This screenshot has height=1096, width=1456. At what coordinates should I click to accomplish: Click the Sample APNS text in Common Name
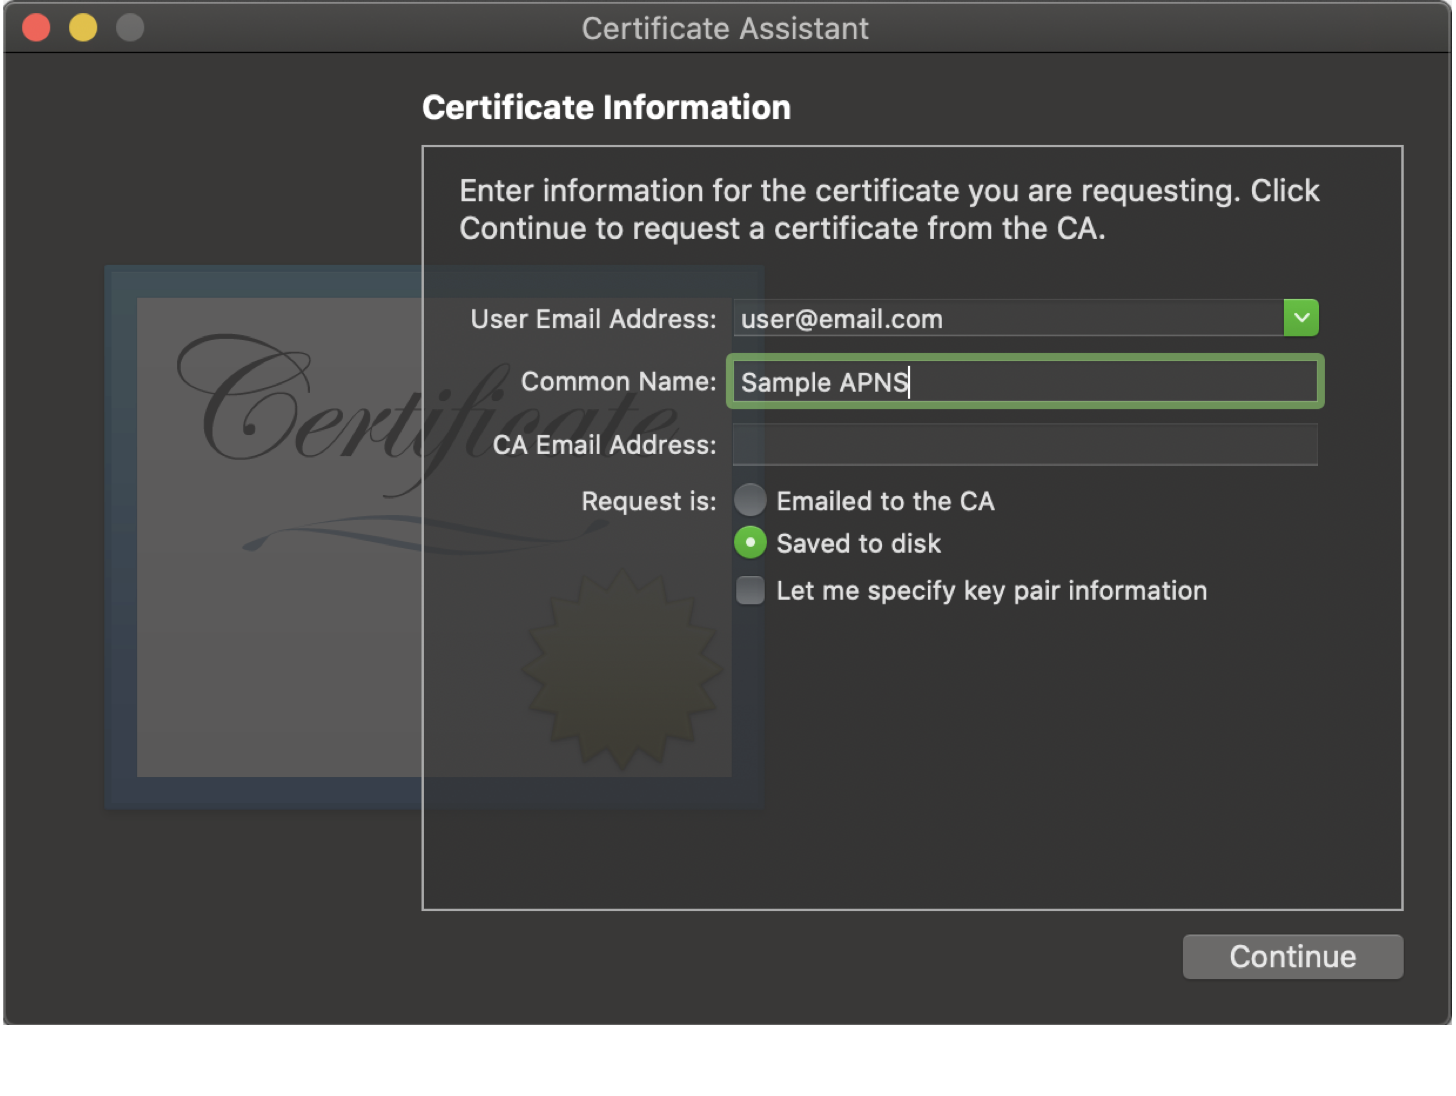pyautogui.click(x=823, y=381)
